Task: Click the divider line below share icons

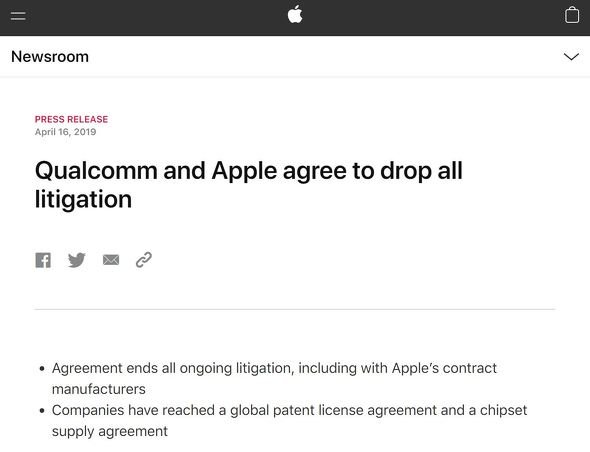Action: (x=295, y=309)
